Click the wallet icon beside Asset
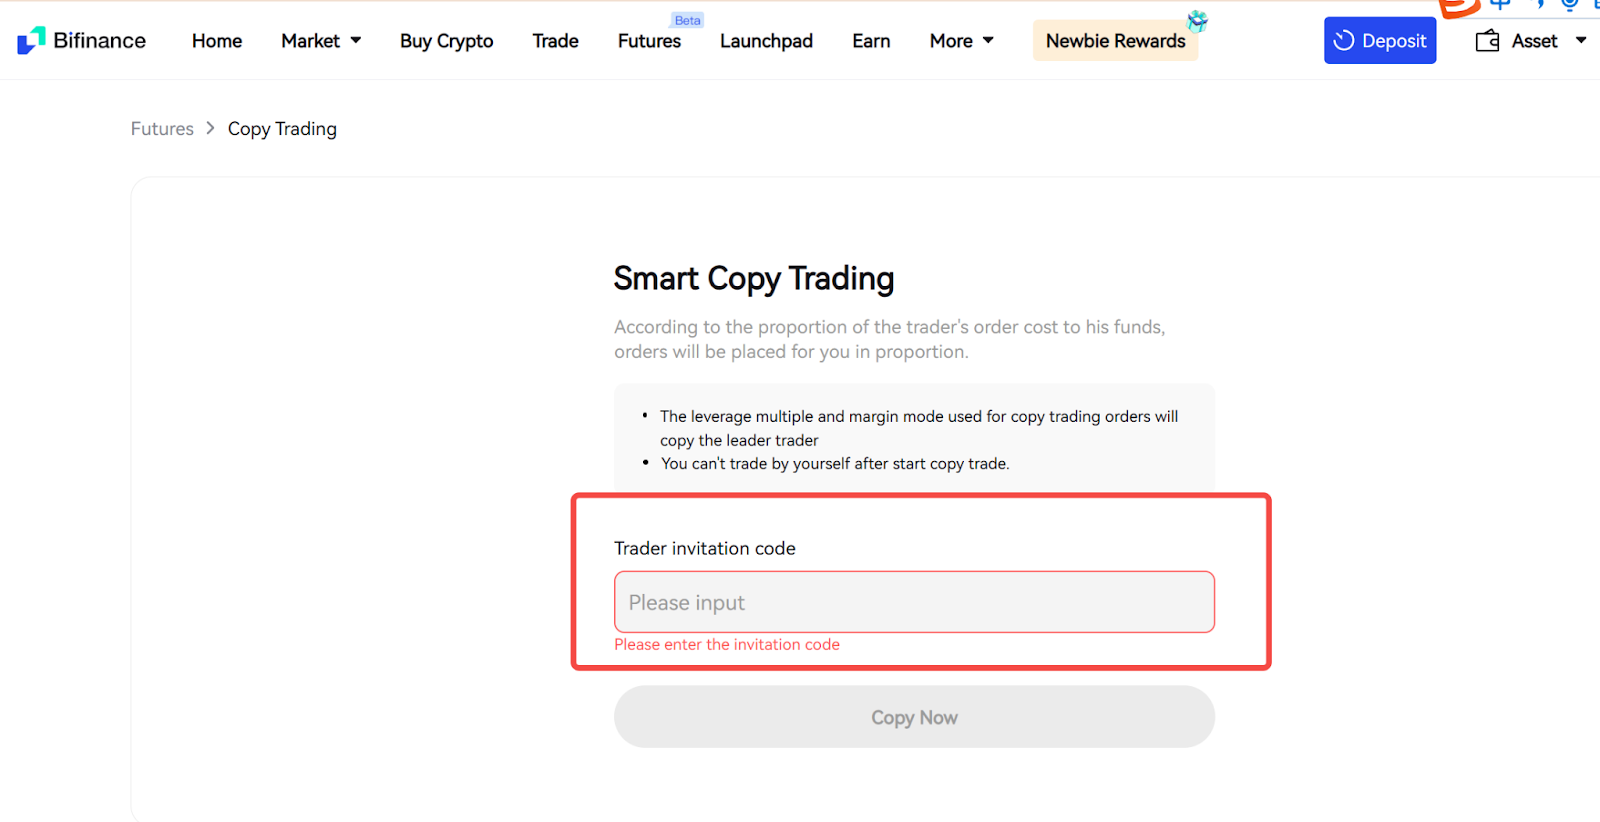This screenshot has width=1600, height=822. [x=1487, y=41]
